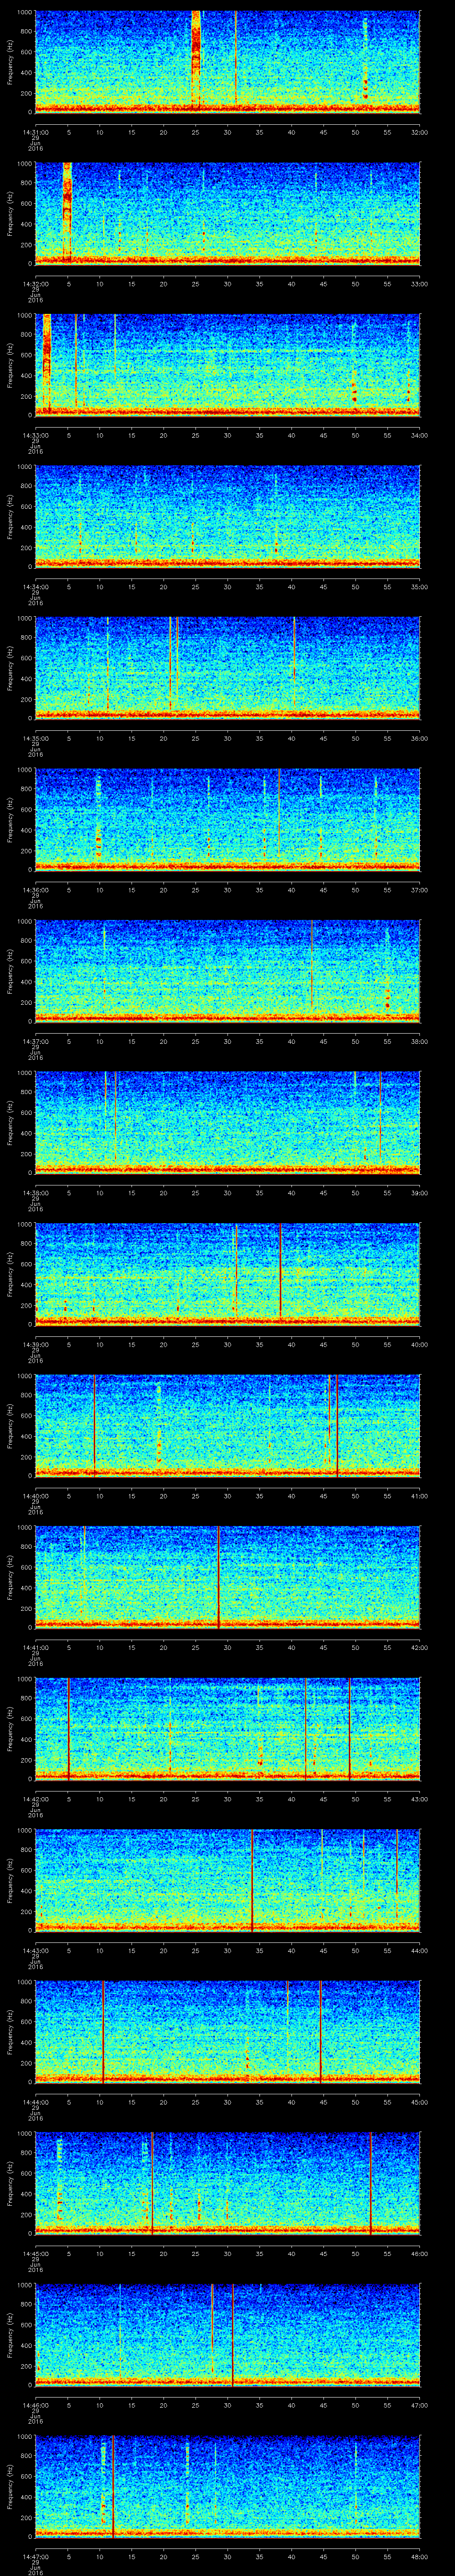Screen dimensions: 455x2576
Task: Select the "14:33:00" start time label
Action: tap(35, 435)
